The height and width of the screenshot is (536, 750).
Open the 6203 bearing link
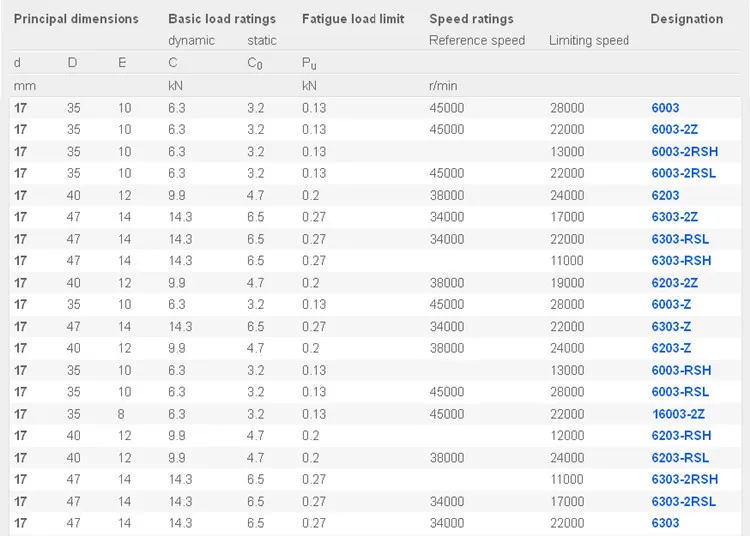click(665, 196)
